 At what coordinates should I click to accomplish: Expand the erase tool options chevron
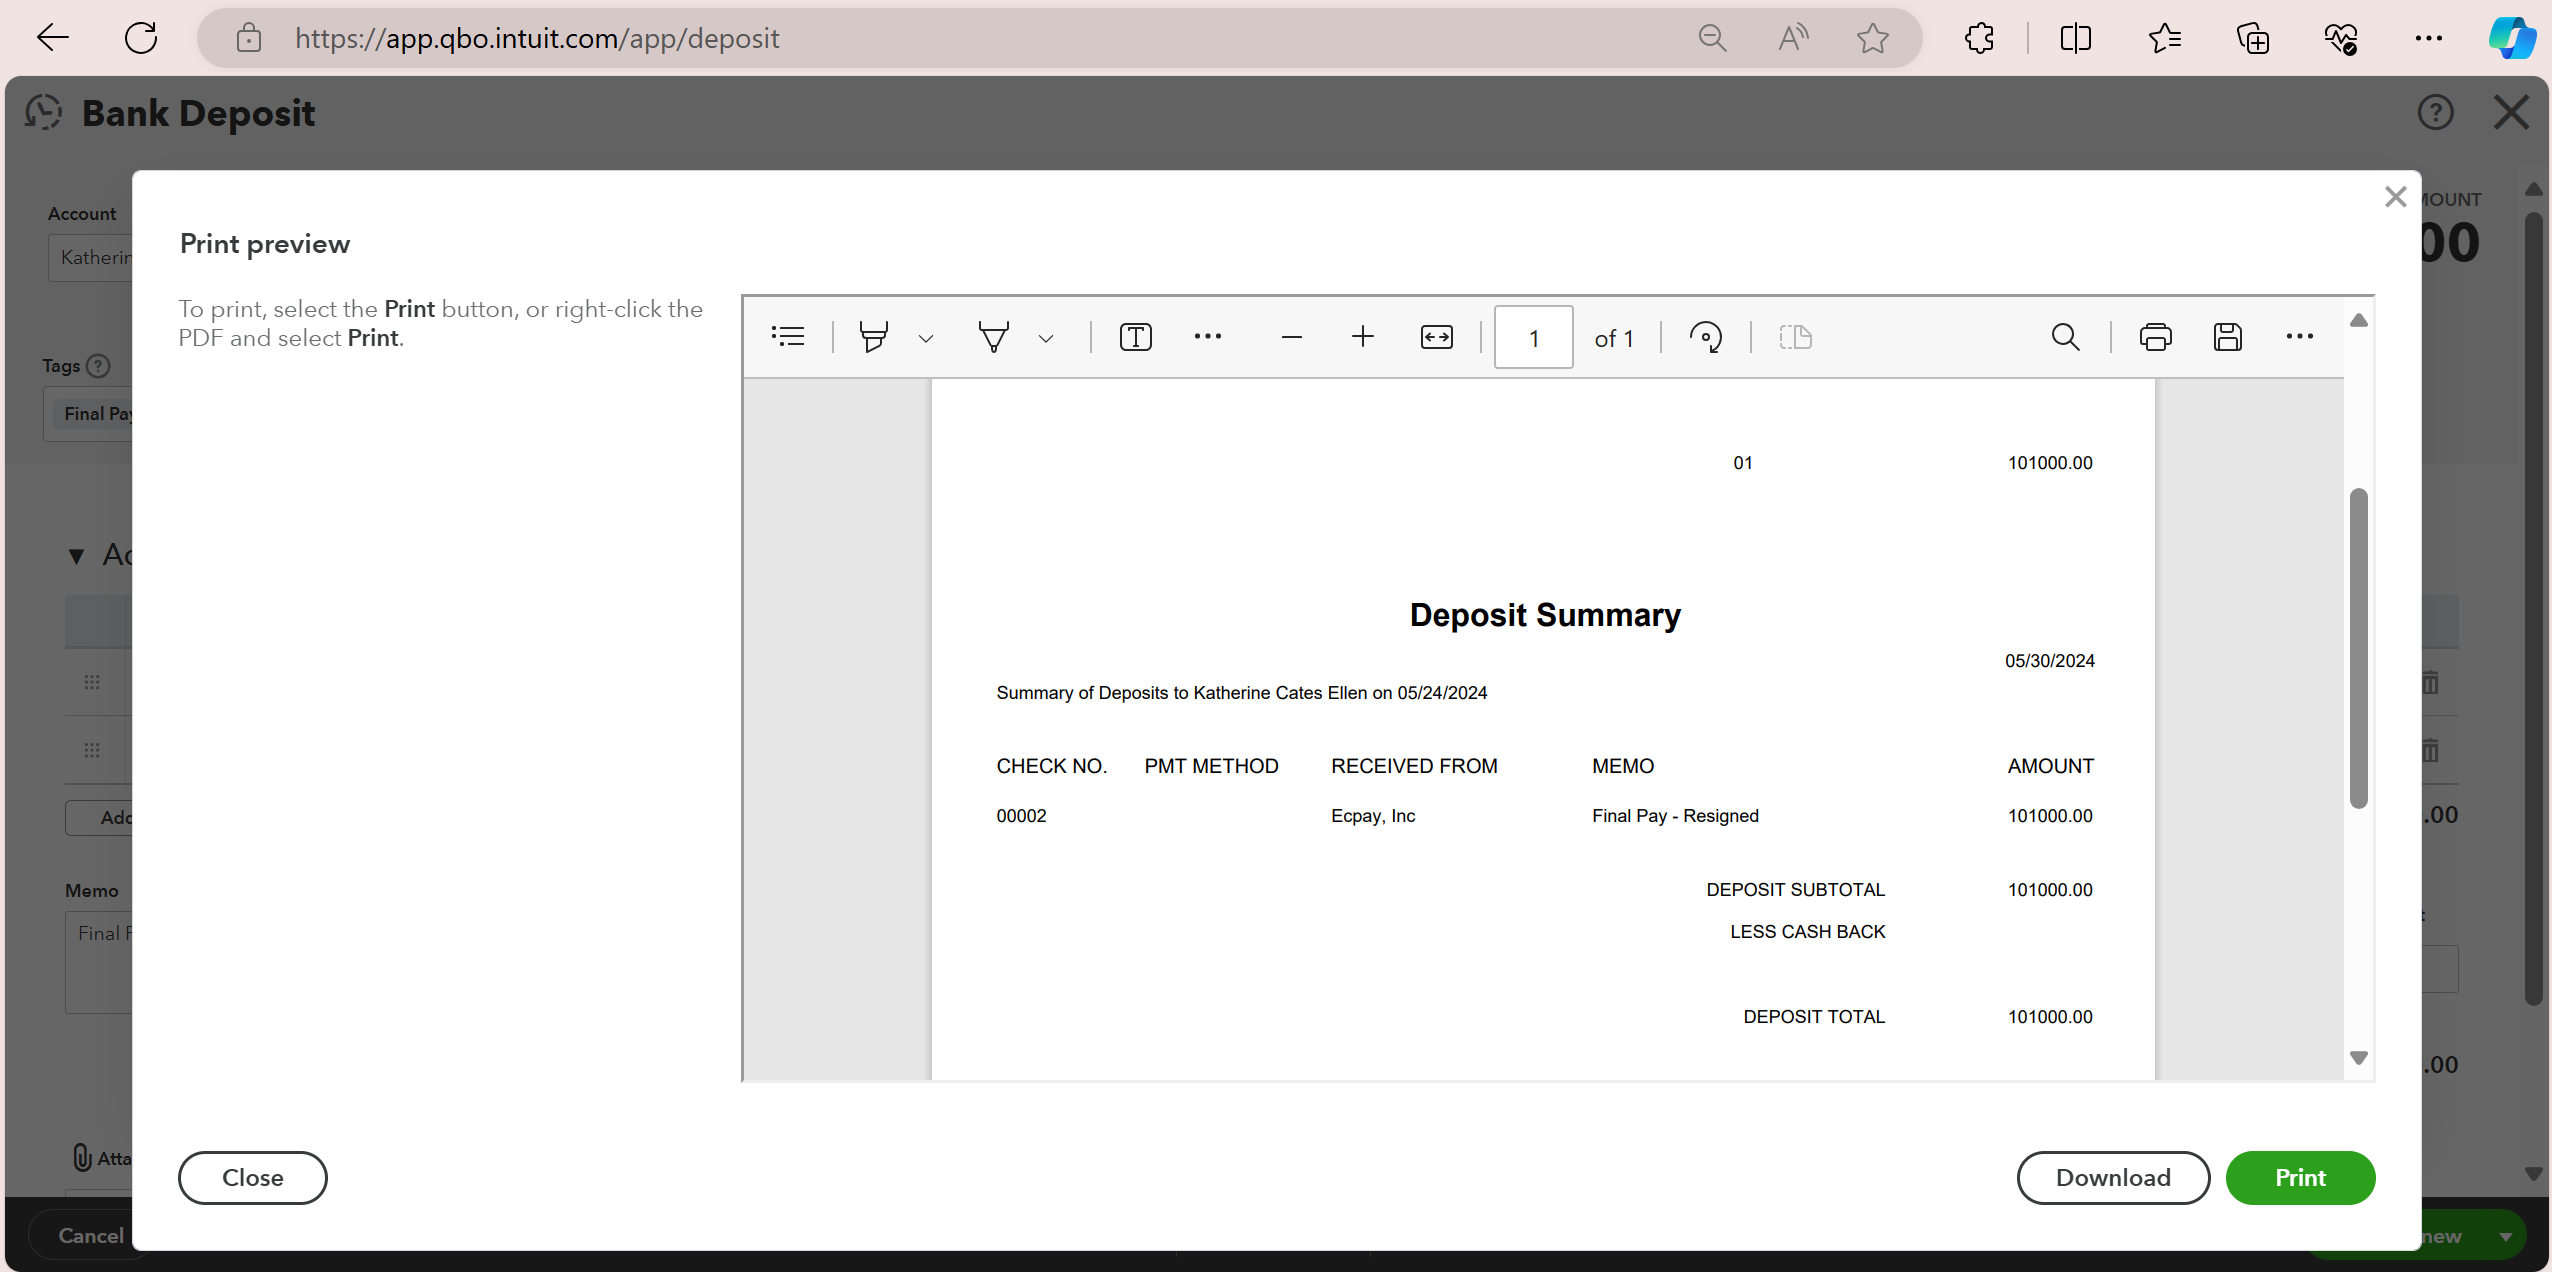tap(1046, 339)
